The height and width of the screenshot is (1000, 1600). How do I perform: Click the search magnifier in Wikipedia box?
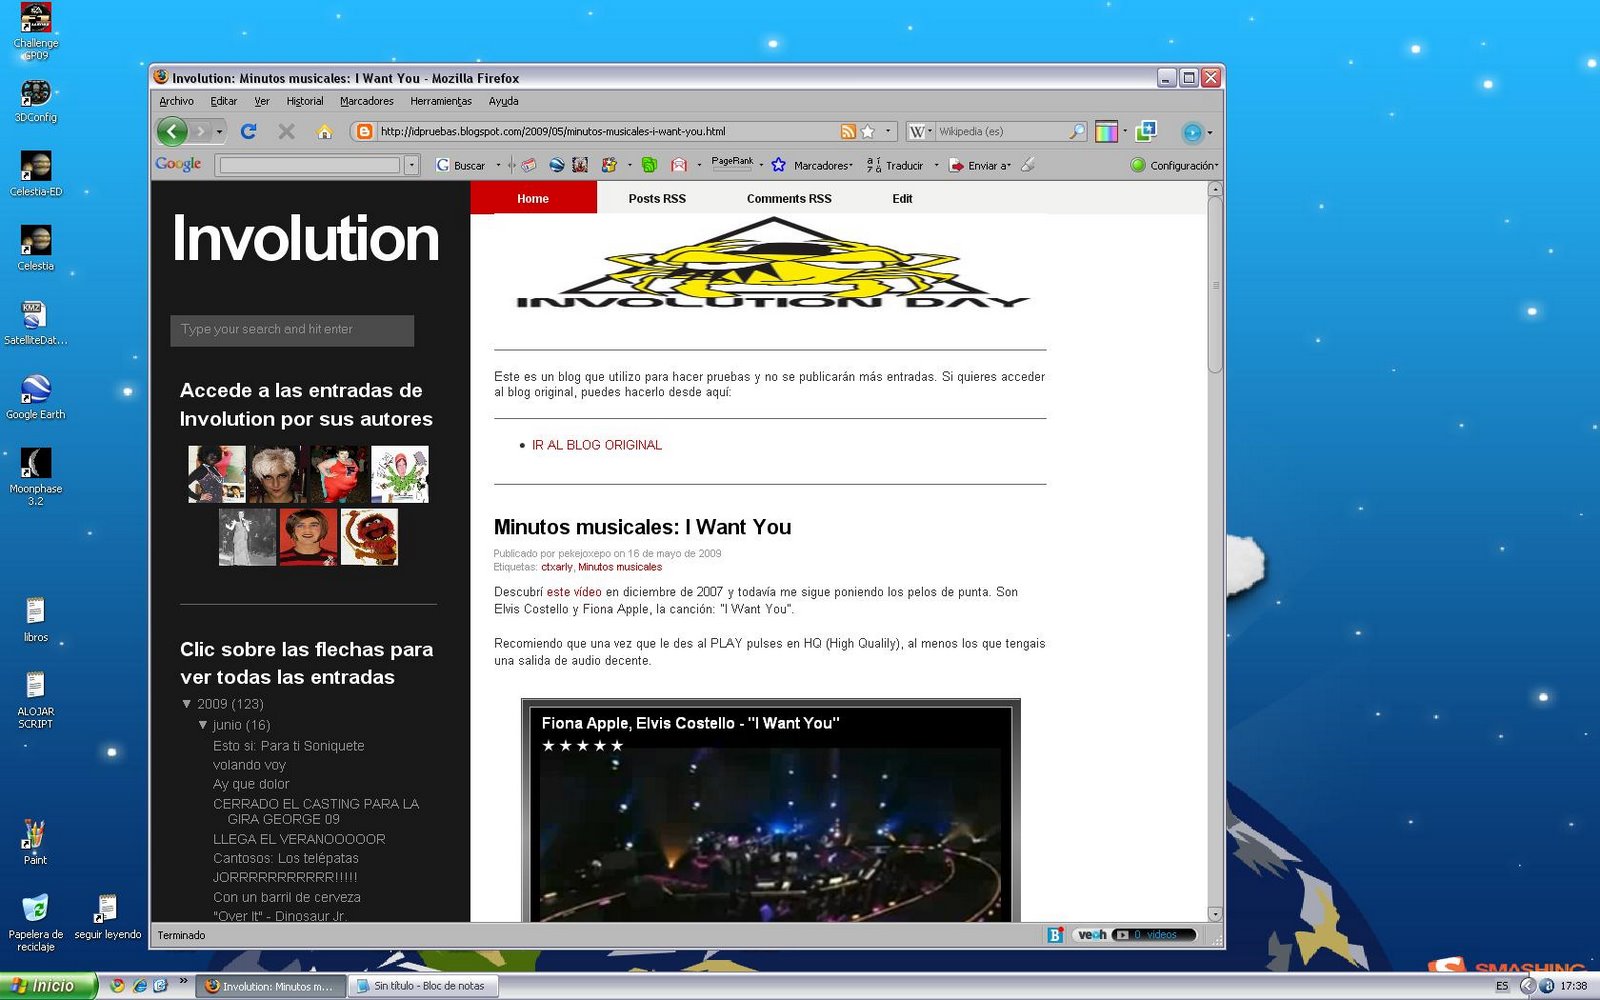[1077, 131]
